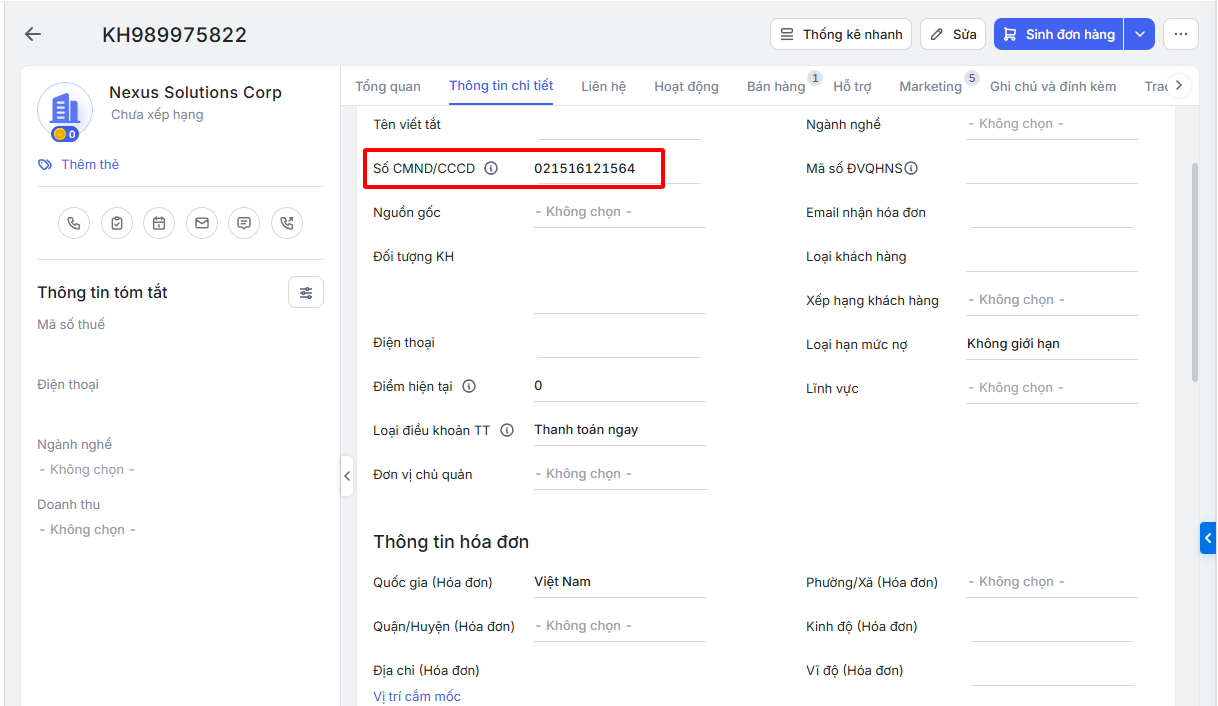Open the Nguồn gốc dropdown
Image resolution: width=1218 pixels, height=706 pixels.
[619, 212]
